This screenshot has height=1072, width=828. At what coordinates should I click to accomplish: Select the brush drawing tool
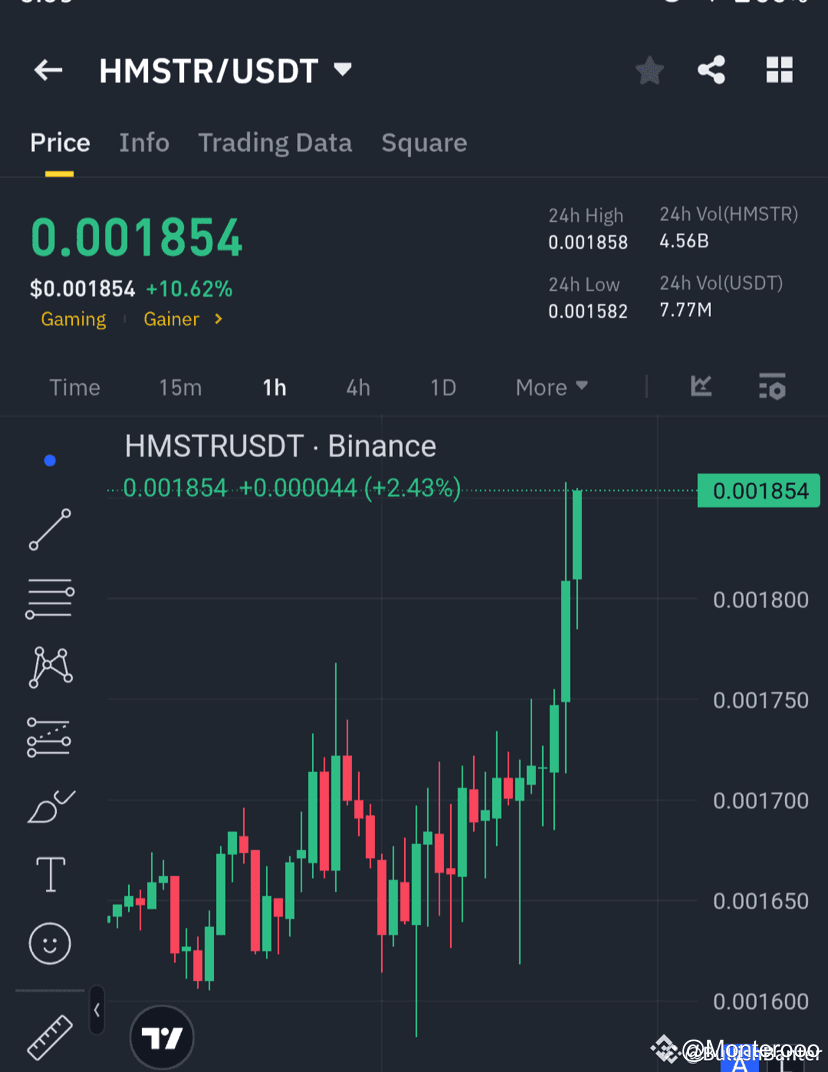tap(49, 806)
